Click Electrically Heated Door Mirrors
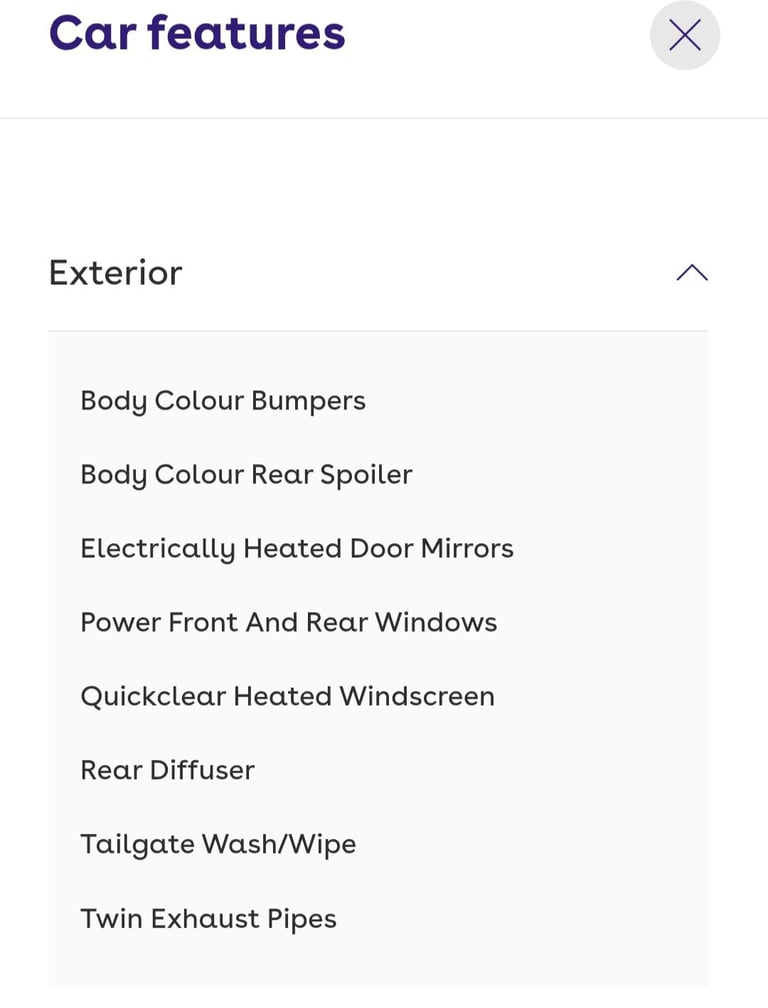 [x=297, y=549]
